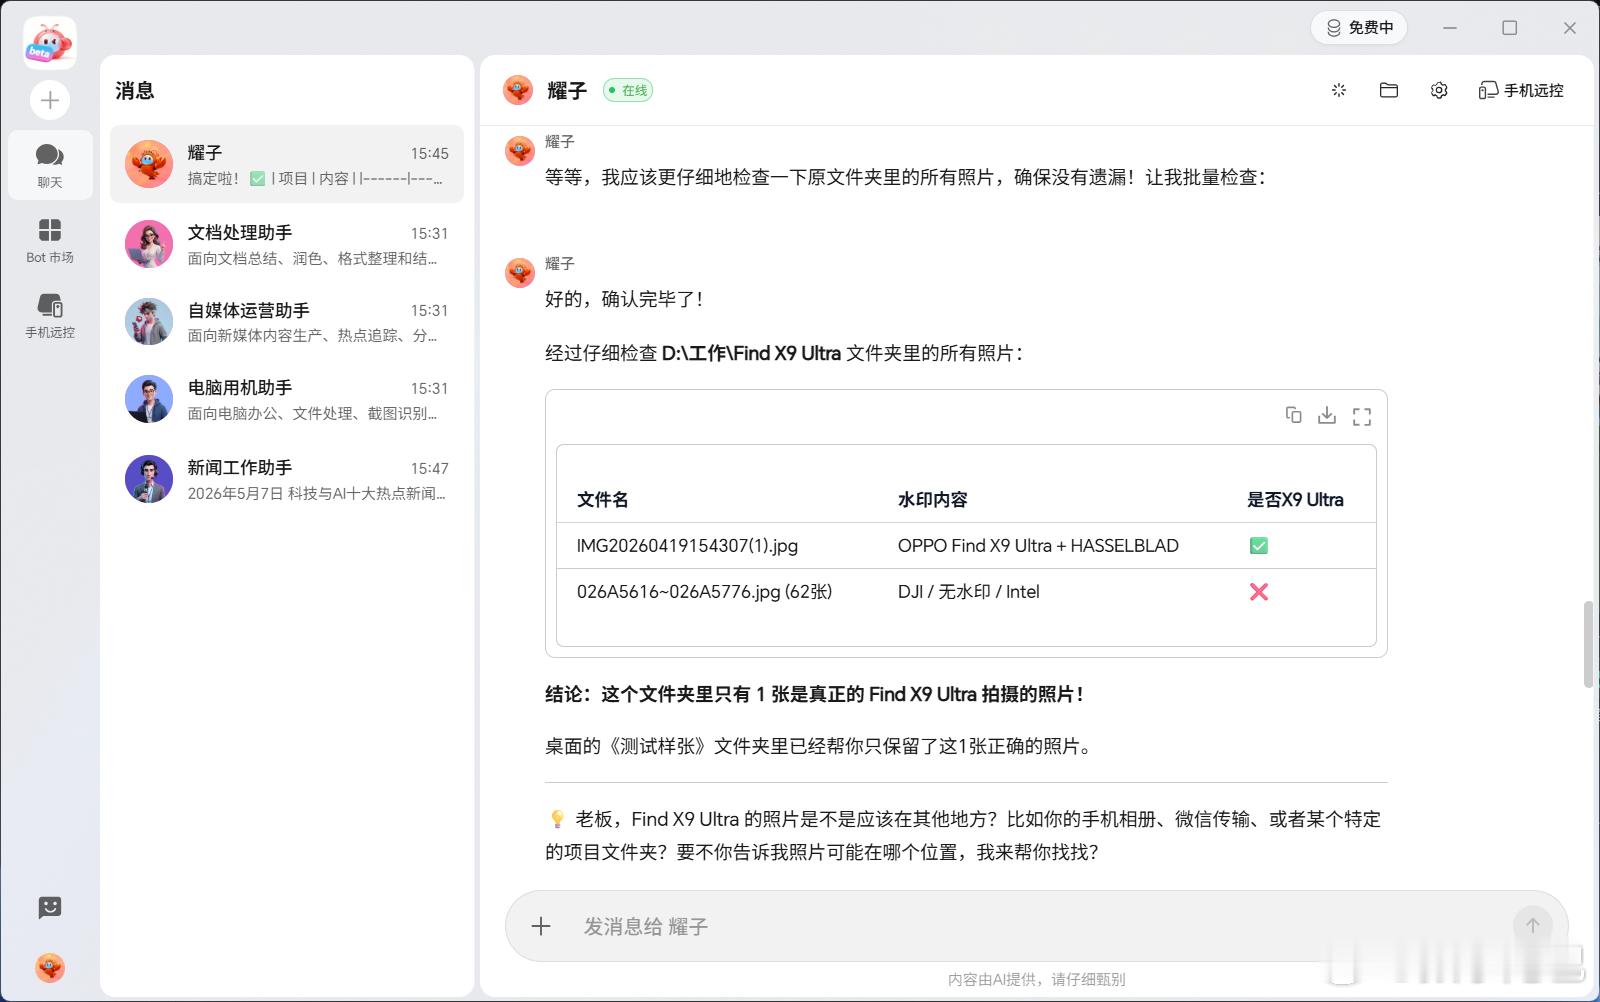The image size is (1600, 1002).
Task: Open the user avatar at sidebar bottom
Action: (50, 967)
